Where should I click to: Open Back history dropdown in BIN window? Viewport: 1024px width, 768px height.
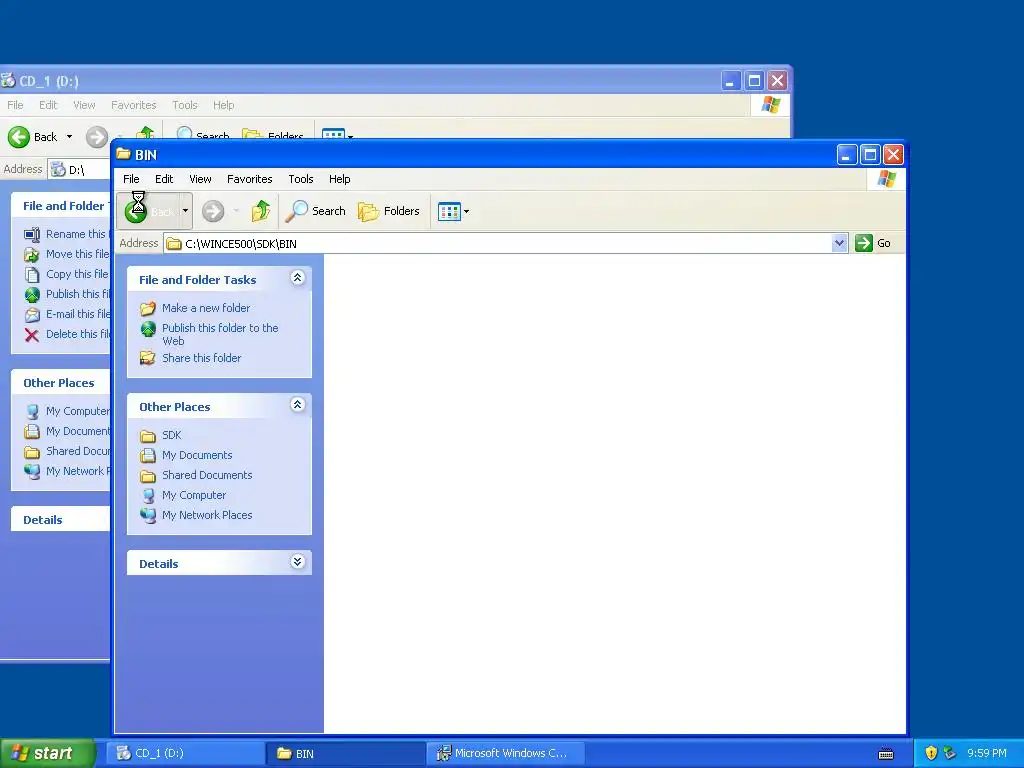tap(185, 211)
